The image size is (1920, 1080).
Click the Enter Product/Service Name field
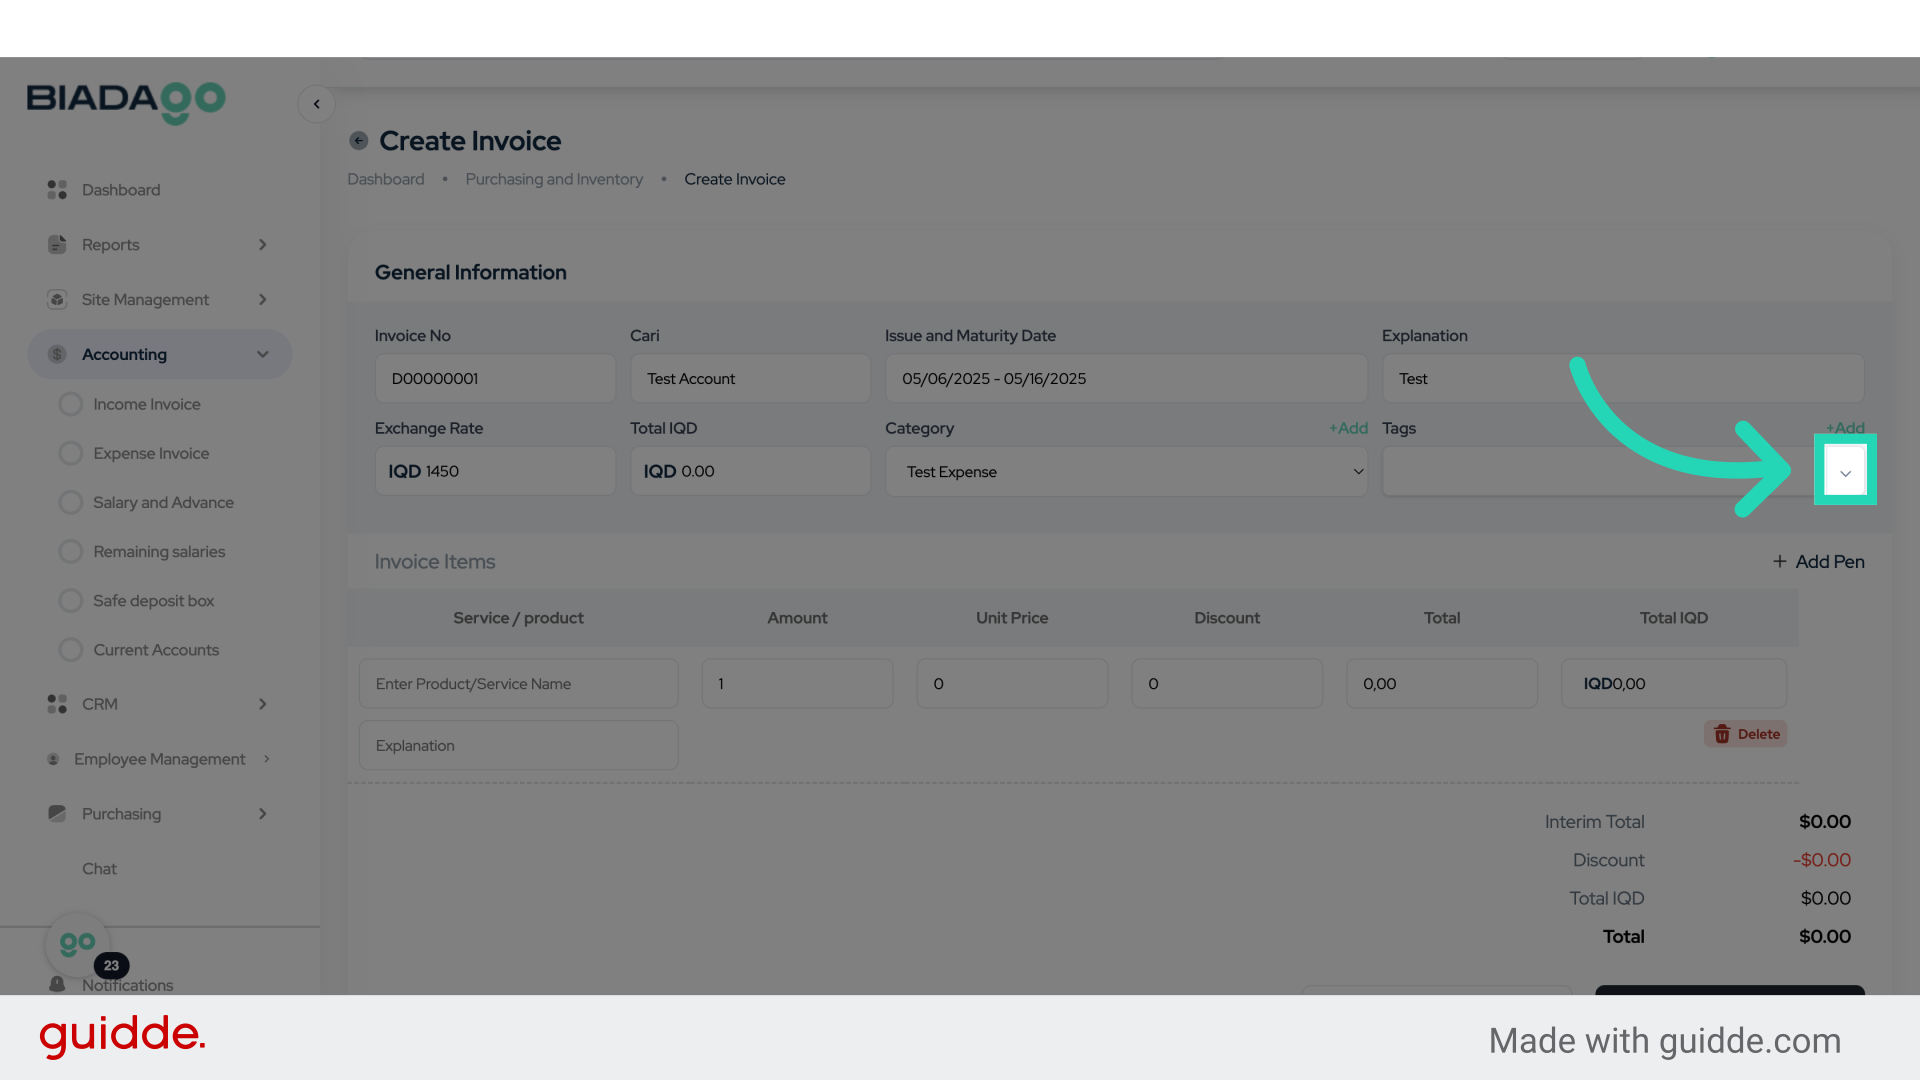518,684
